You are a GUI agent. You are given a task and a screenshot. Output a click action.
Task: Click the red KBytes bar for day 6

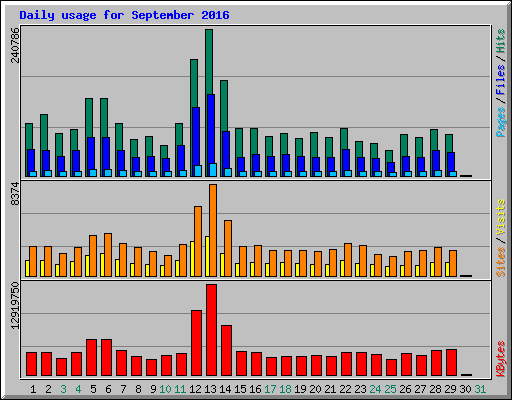(106, 358)
